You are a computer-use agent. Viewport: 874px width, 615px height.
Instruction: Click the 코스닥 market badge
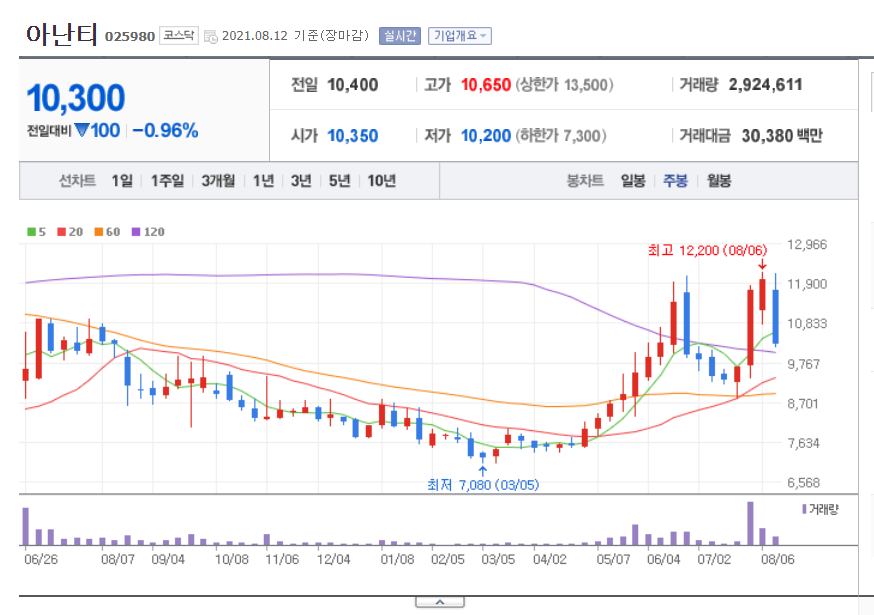point(179,36)
